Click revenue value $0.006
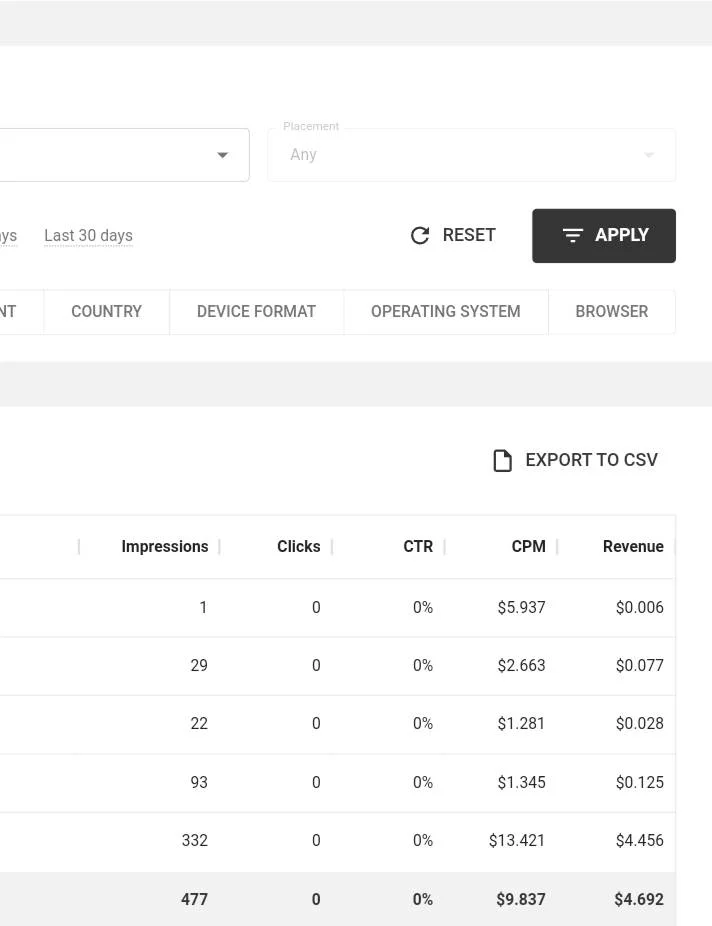Screen dimensions: 712x926 point(639,608)
